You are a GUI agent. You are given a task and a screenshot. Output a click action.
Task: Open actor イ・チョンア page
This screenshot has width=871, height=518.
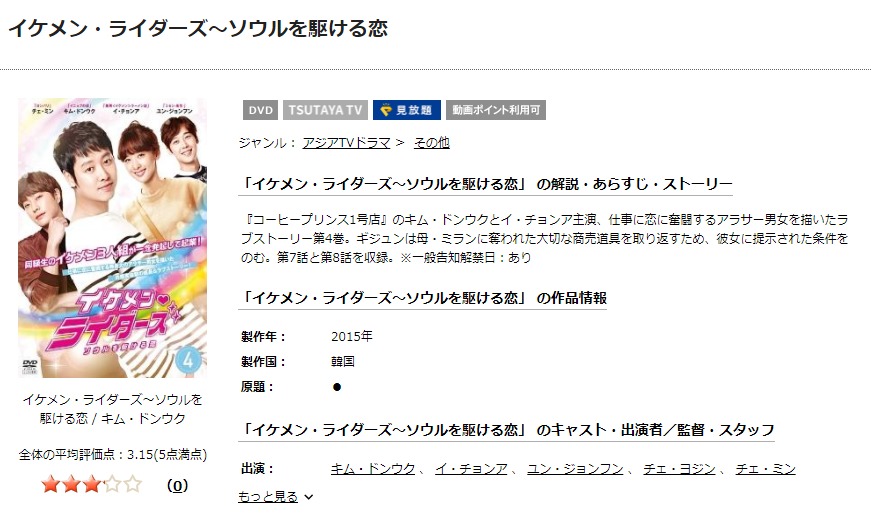click(x=471, y=469)
